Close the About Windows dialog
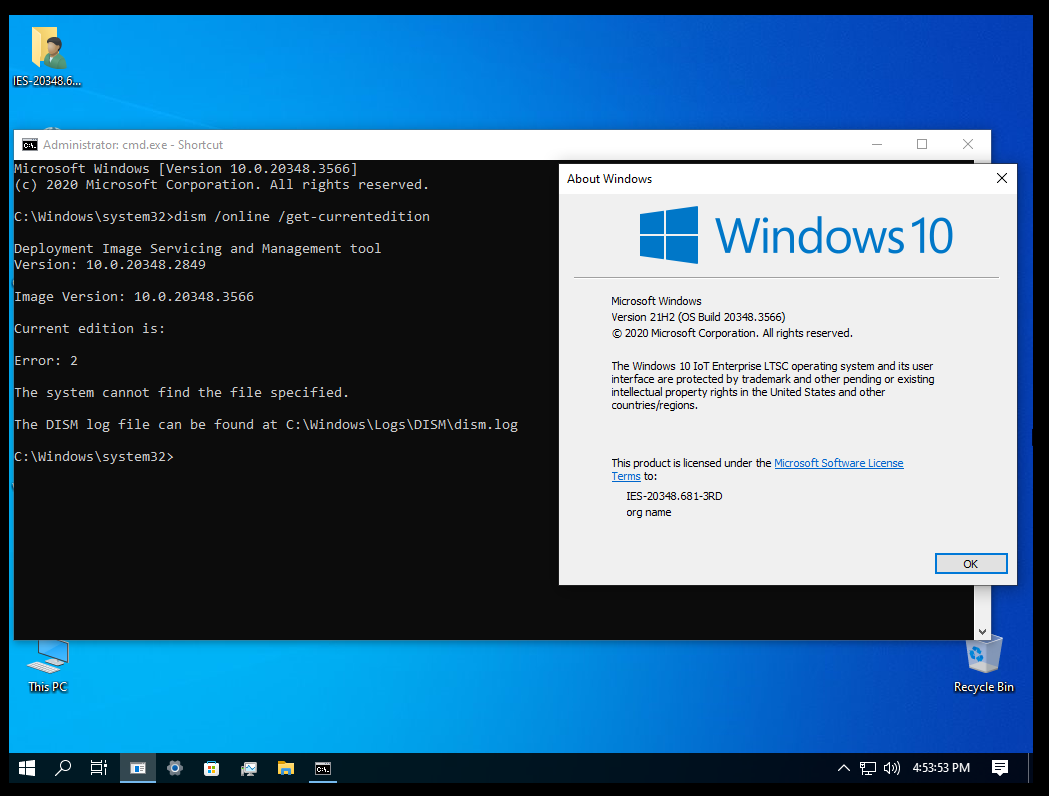 (x=1002, y=178)
